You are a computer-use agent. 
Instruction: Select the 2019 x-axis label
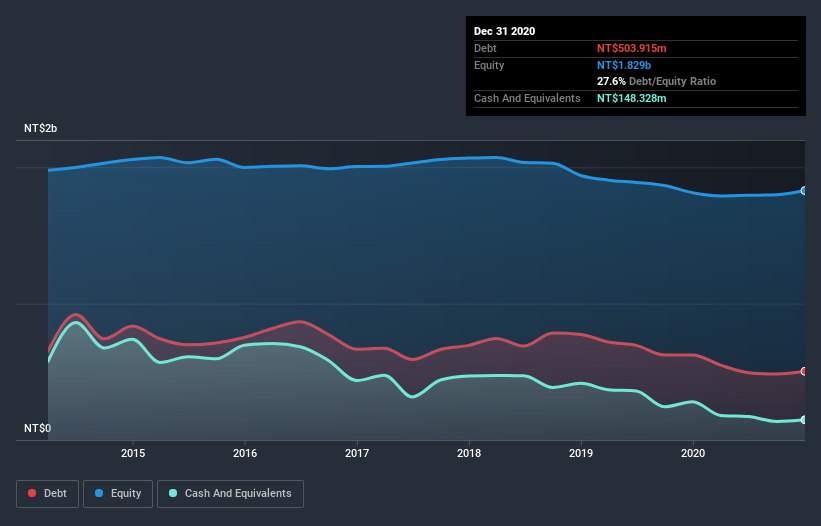(x=581, y=453)
